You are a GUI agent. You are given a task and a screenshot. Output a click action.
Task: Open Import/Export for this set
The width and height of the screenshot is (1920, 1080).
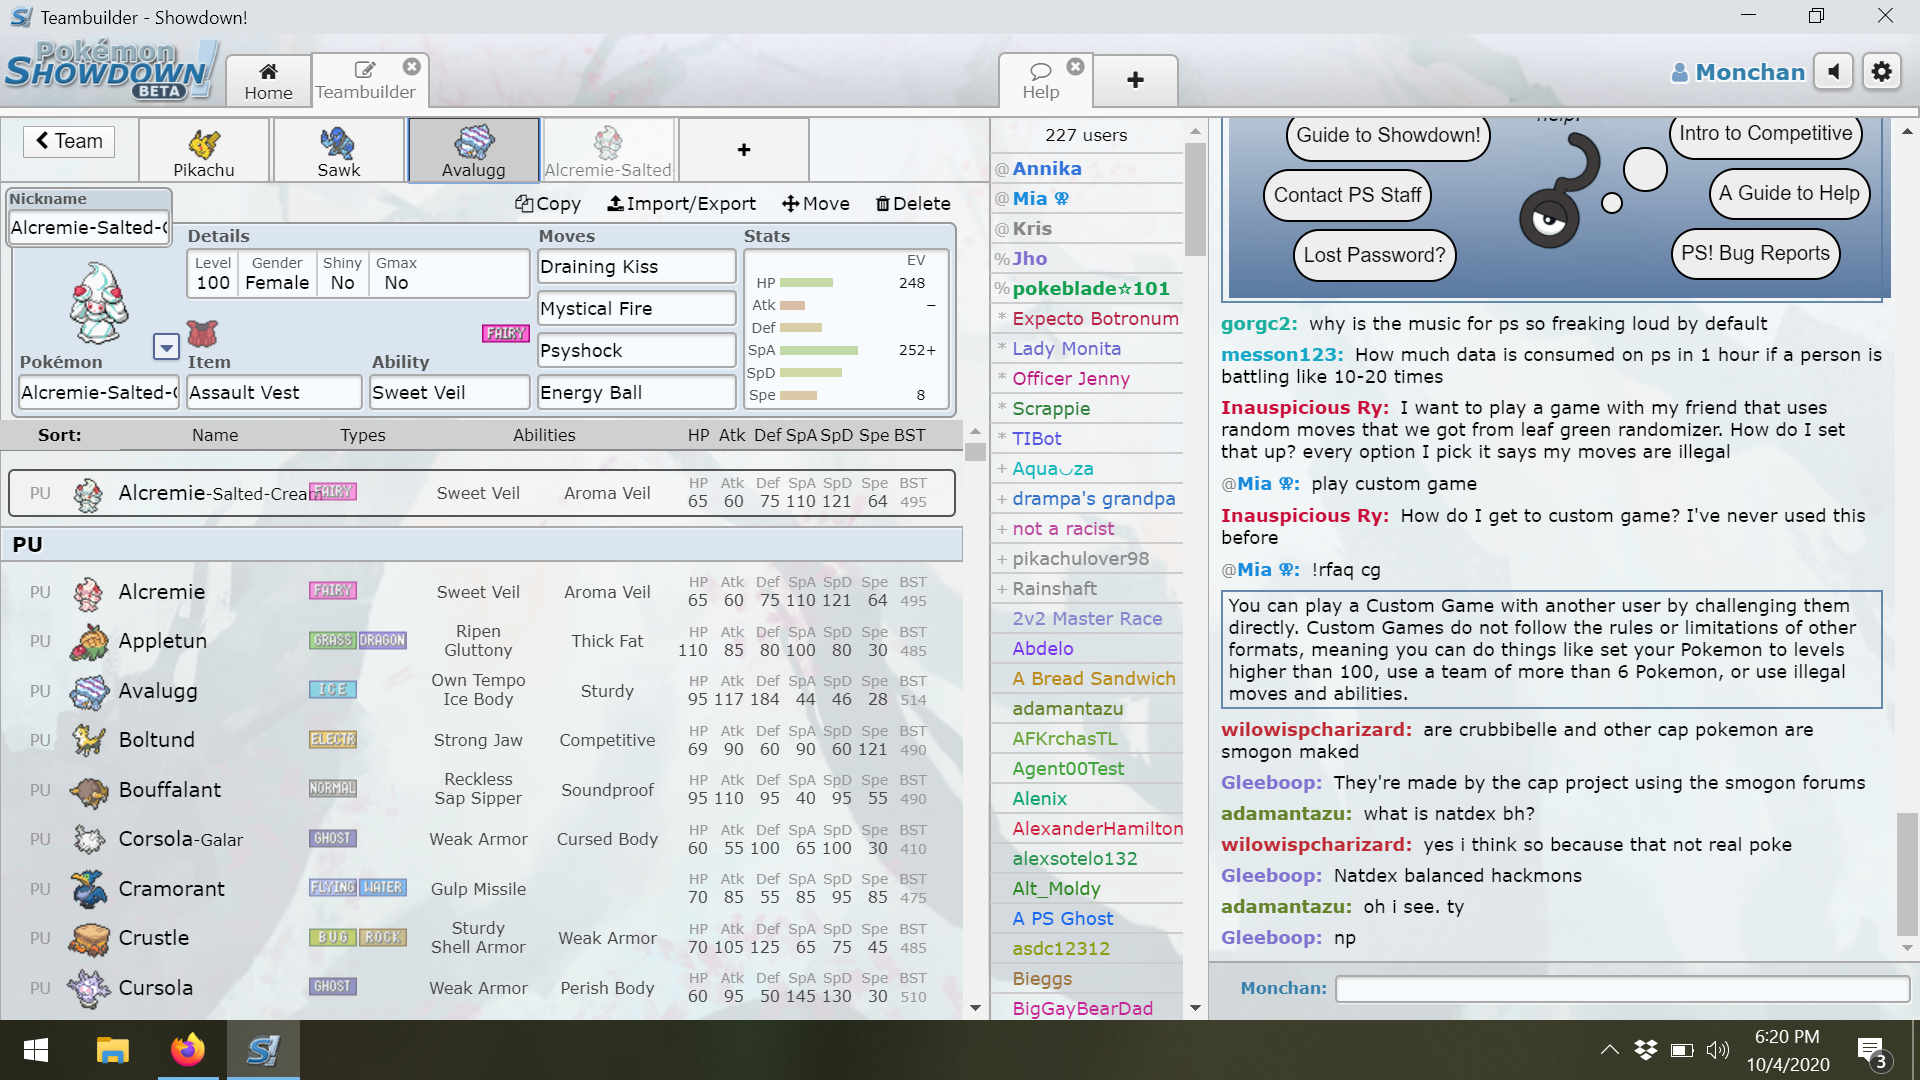point(681,204)
